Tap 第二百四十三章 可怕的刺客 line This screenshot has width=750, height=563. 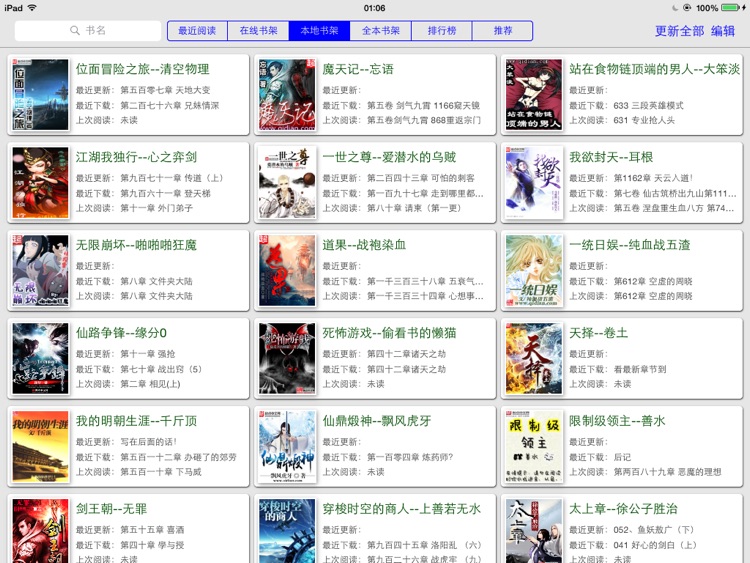[x=420, y=178]
